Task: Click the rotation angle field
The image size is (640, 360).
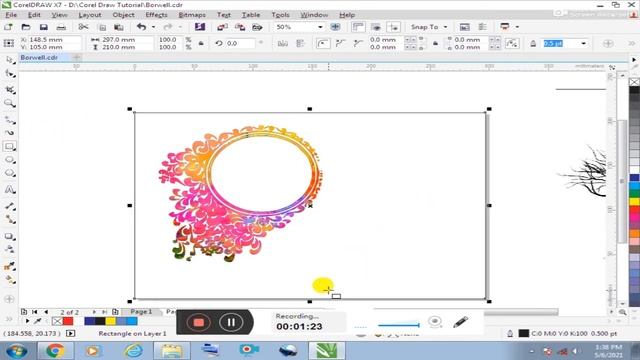Action: [240, 43]
